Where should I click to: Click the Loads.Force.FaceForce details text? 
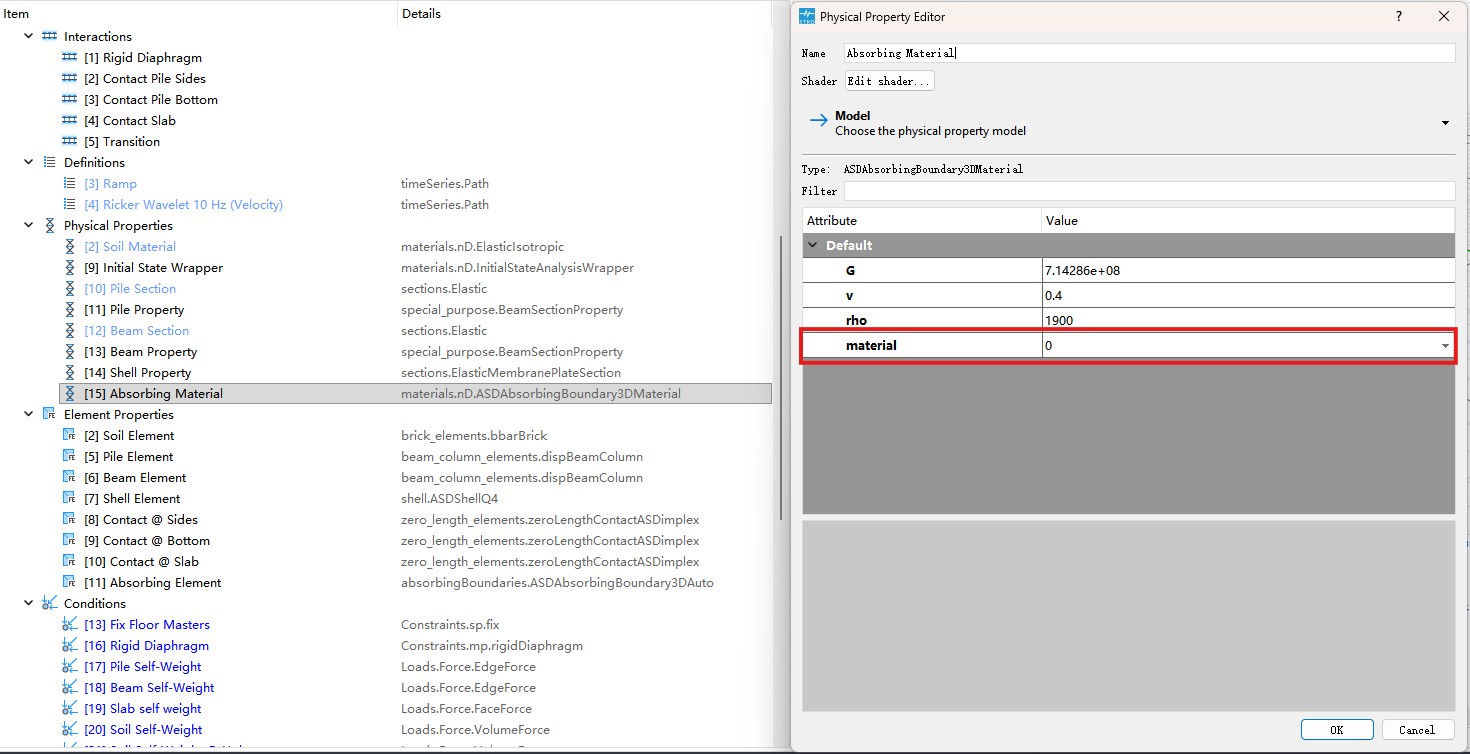click(x=466, y=709)
